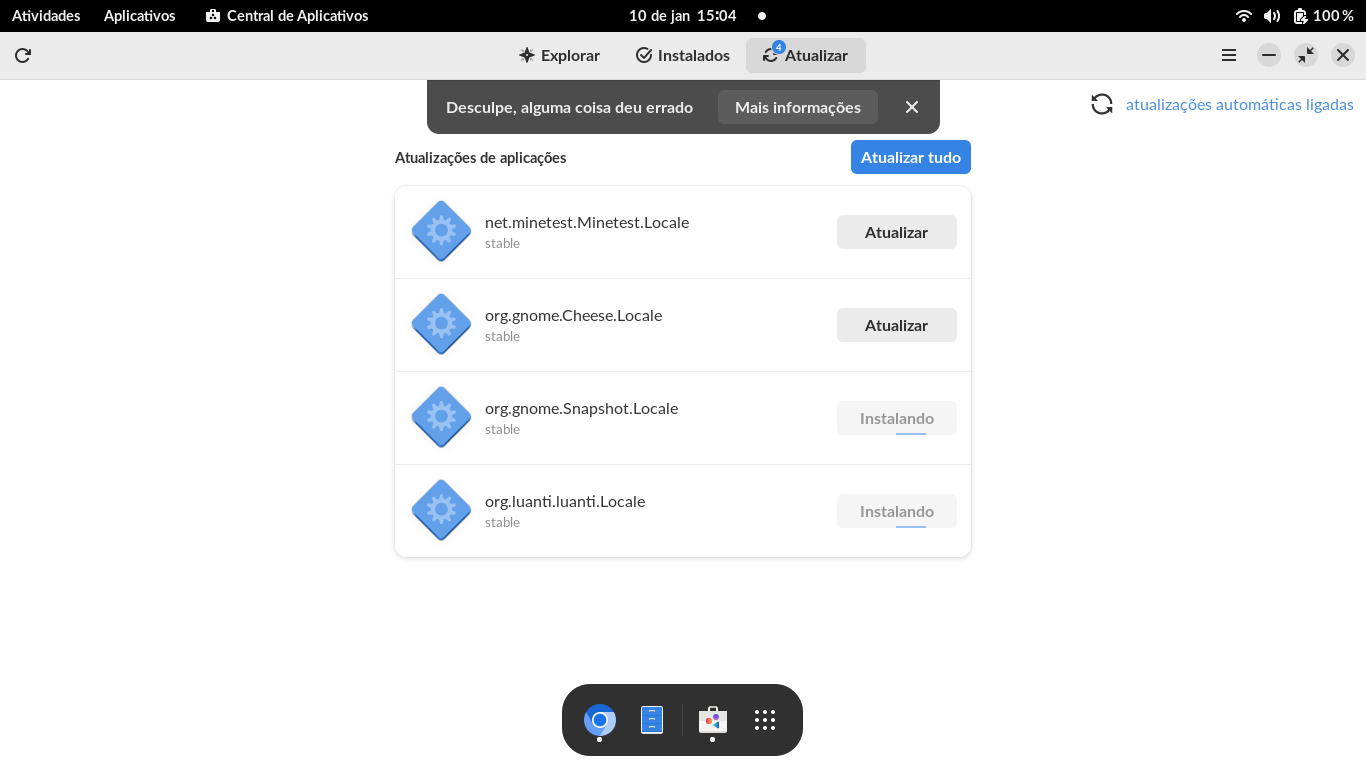Click the App Center dock icon
1366x768 pixels.
(x=712, y=720)
